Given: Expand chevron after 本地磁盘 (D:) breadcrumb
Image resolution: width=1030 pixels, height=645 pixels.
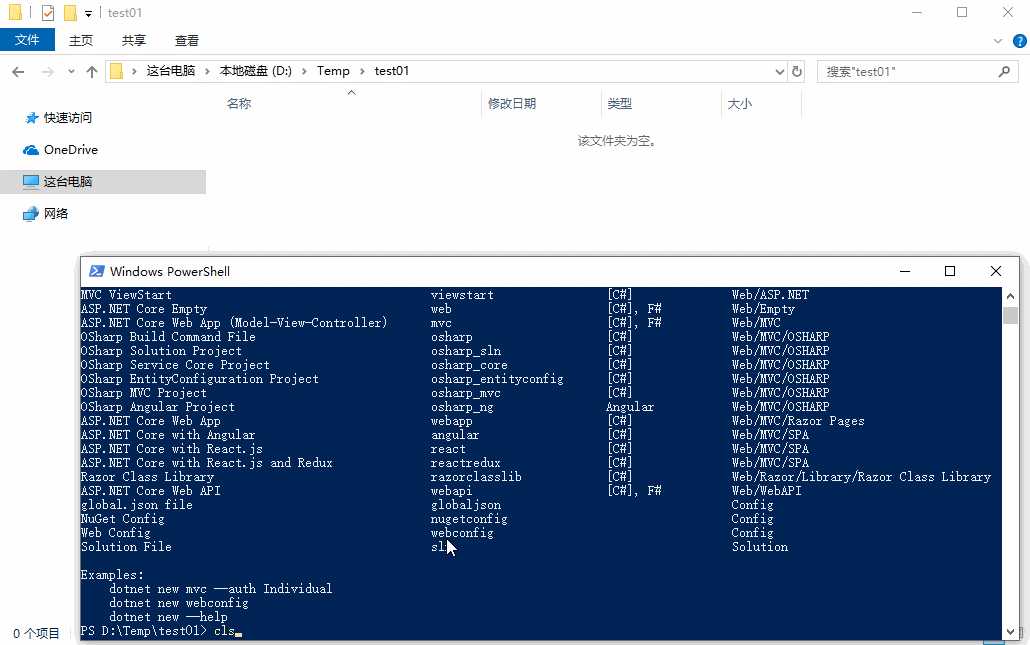Looking at the screenshot, I should coord(304,71).
